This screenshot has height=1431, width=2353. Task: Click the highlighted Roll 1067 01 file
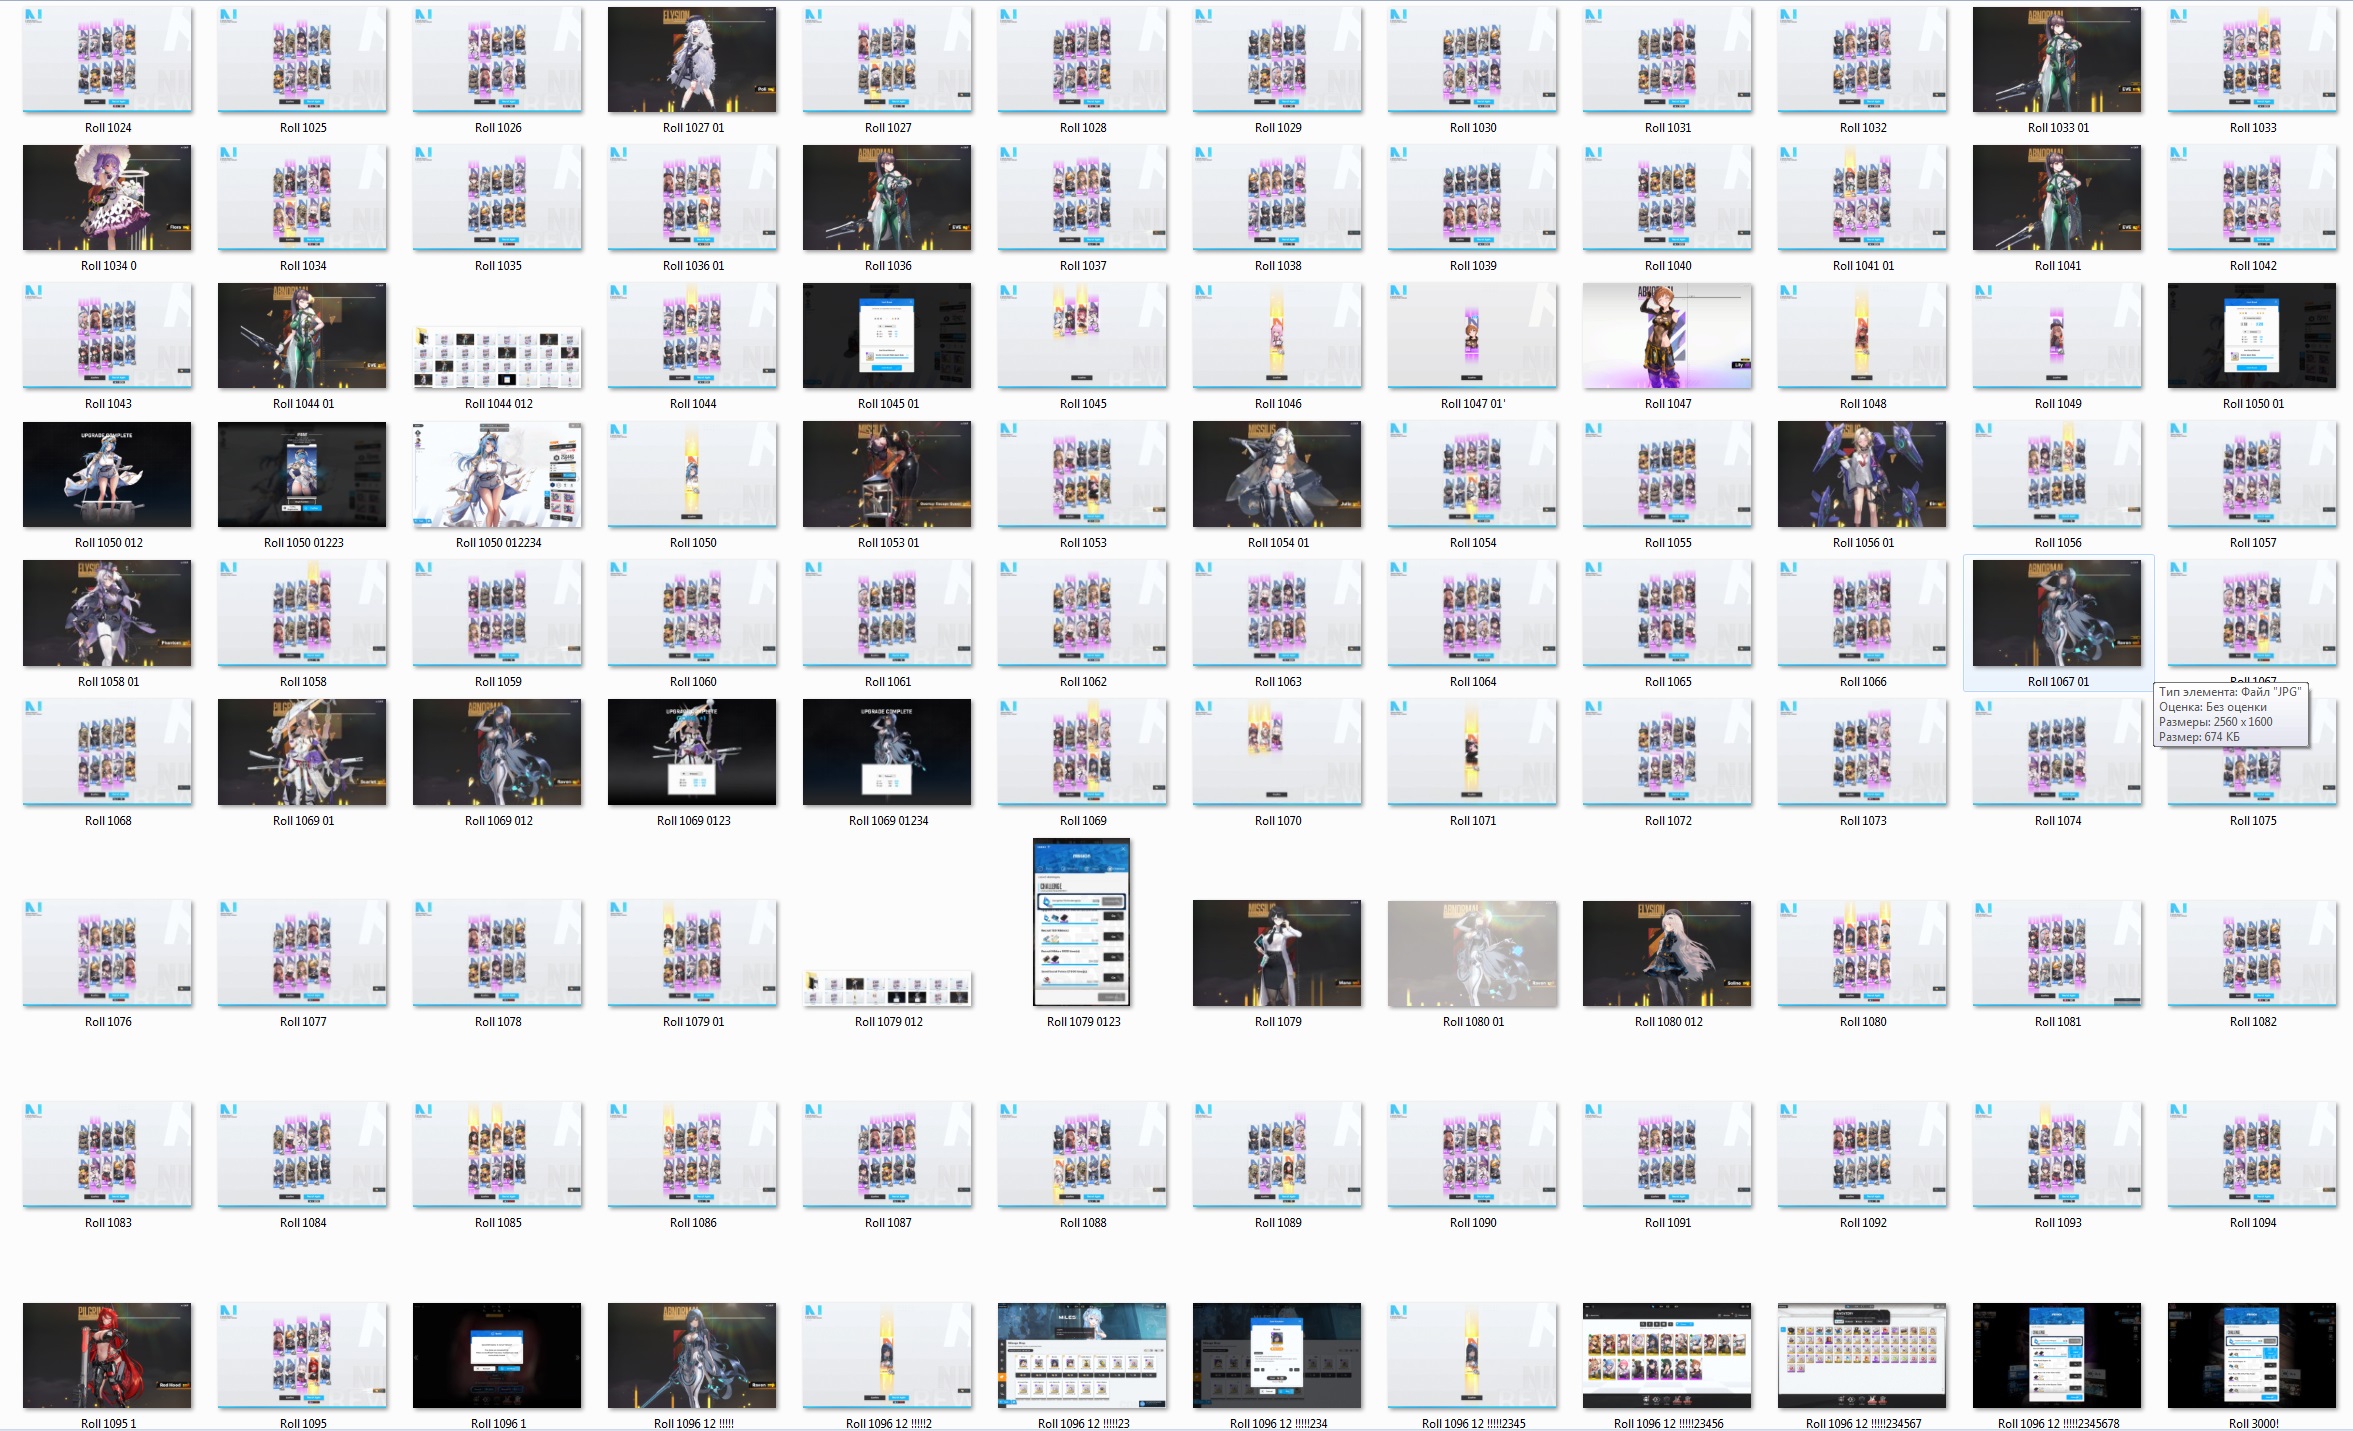2057,613
